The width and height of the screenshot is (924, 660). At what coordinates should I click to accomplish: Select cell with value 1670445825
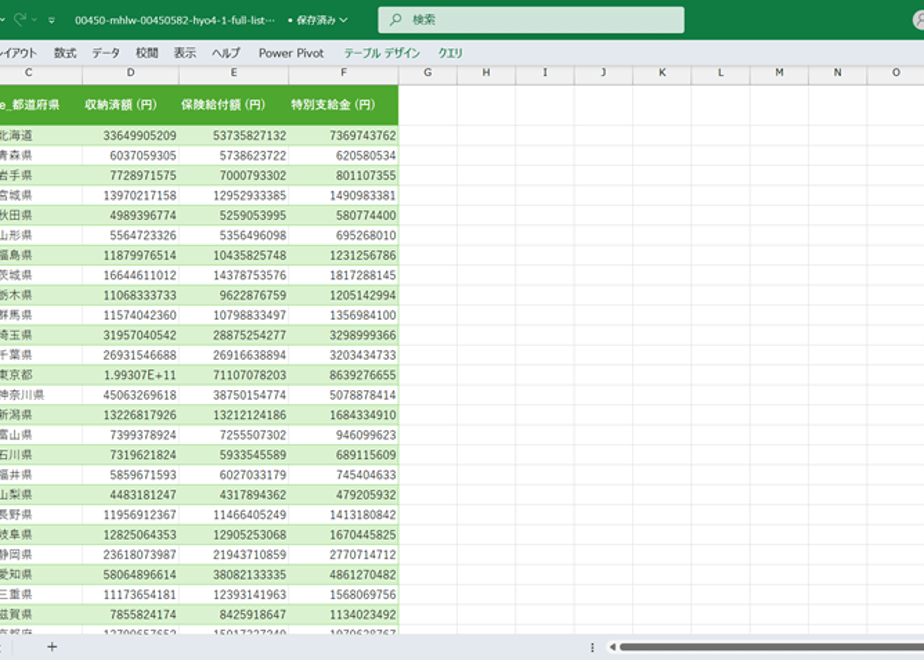(344, 535)
